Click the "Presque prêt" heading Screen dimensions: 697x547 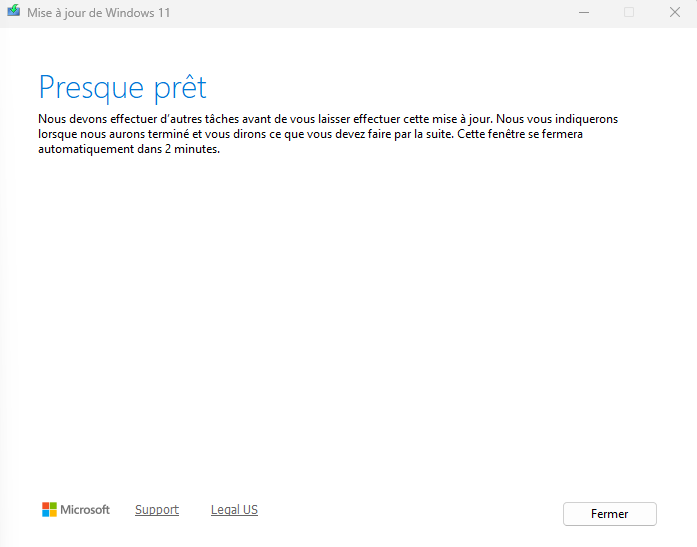pyautogui.click(x=122, y=87)
